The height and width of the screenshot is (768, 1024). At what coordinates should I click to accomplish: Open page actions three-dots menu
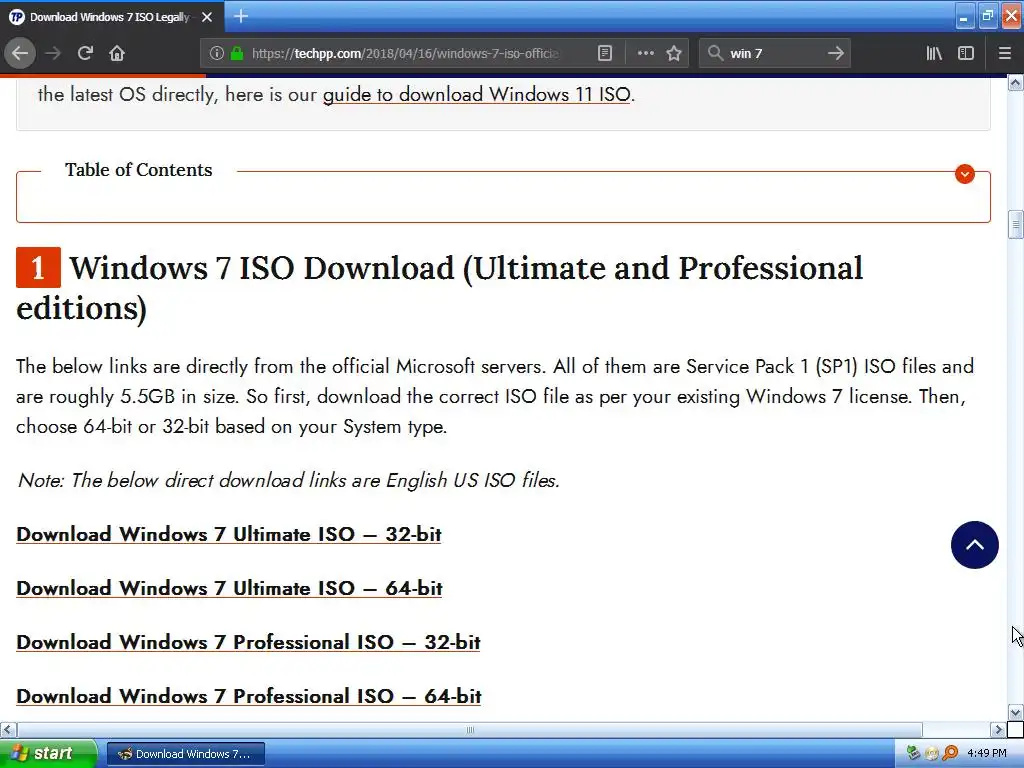point(645,53)
